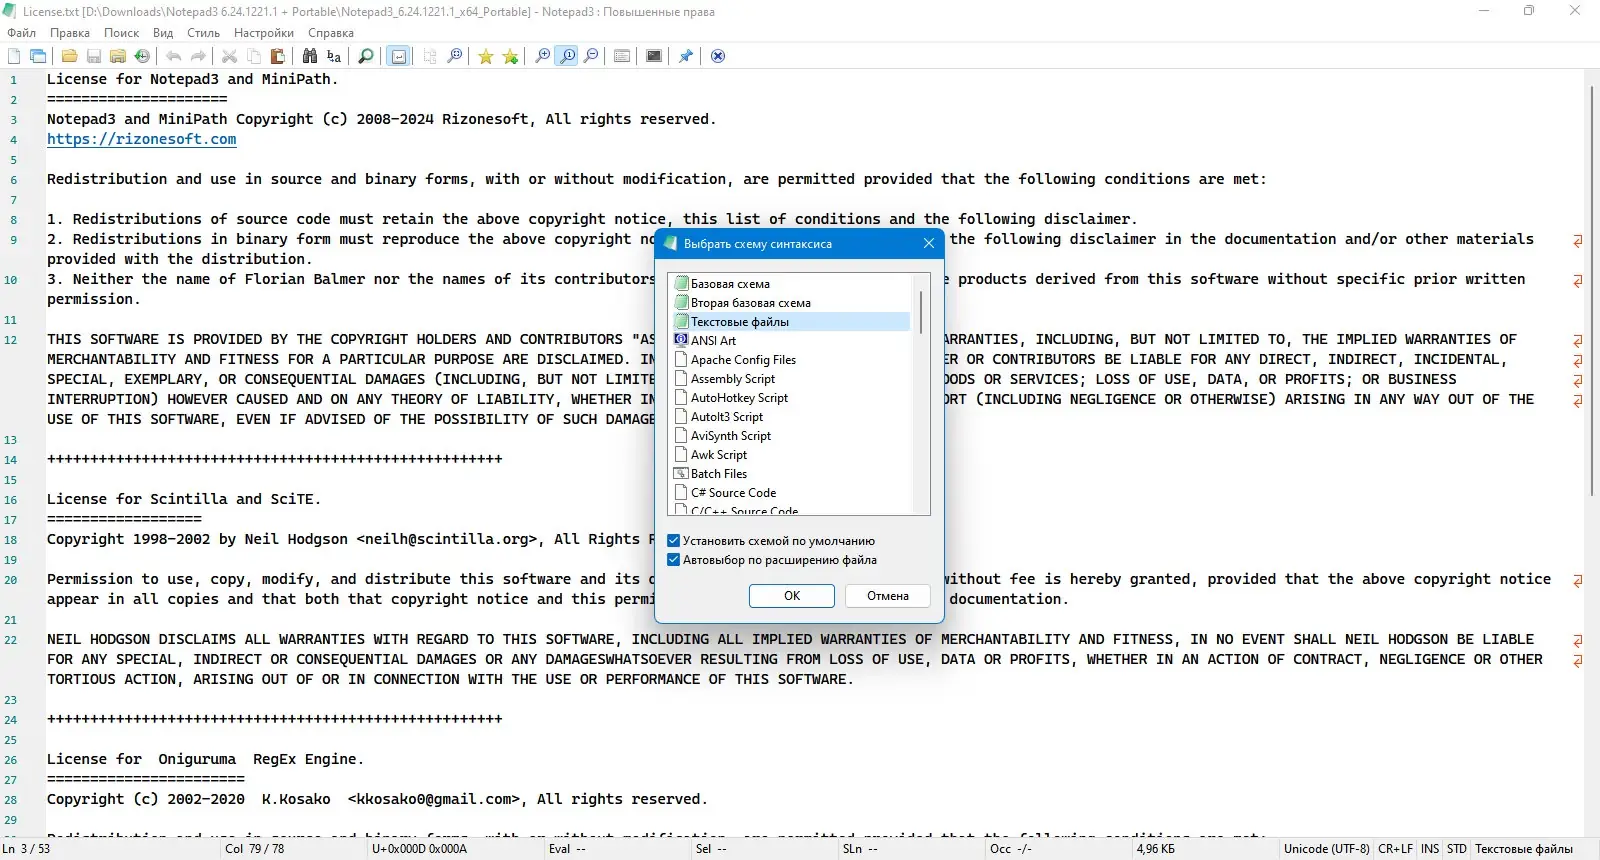Open the Справка menu
This screenshot has width=1600, height=860.
tap(331, 33)
